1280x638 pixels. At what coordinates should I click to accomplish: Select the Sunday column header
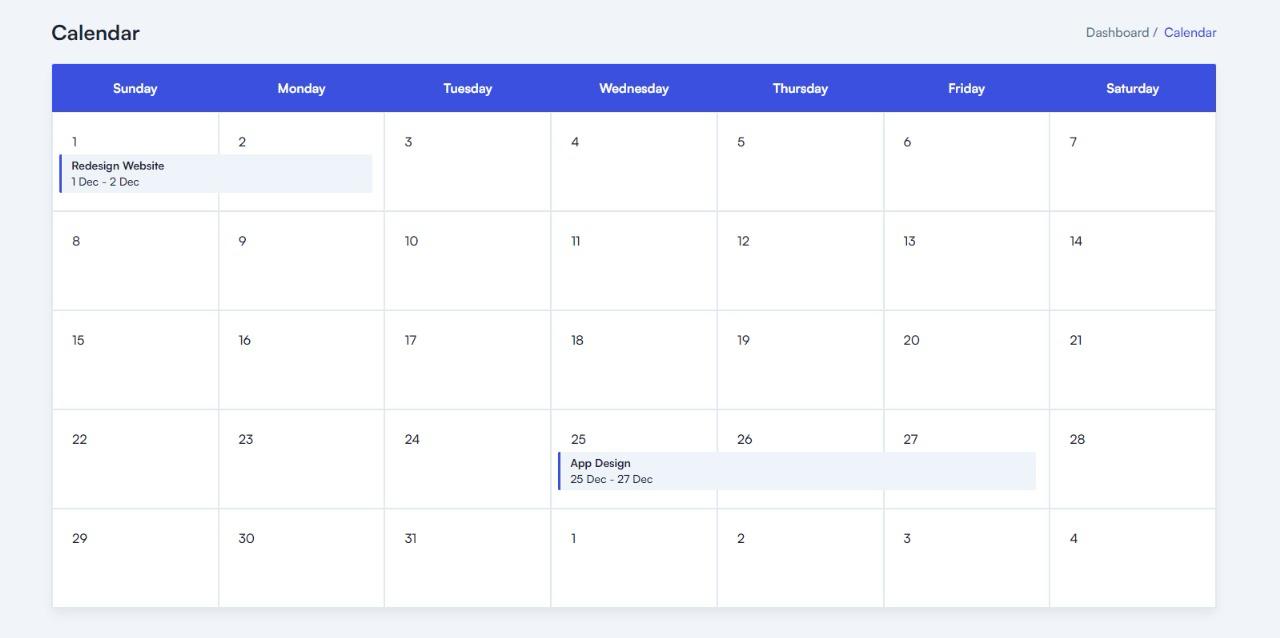(135, 89)
